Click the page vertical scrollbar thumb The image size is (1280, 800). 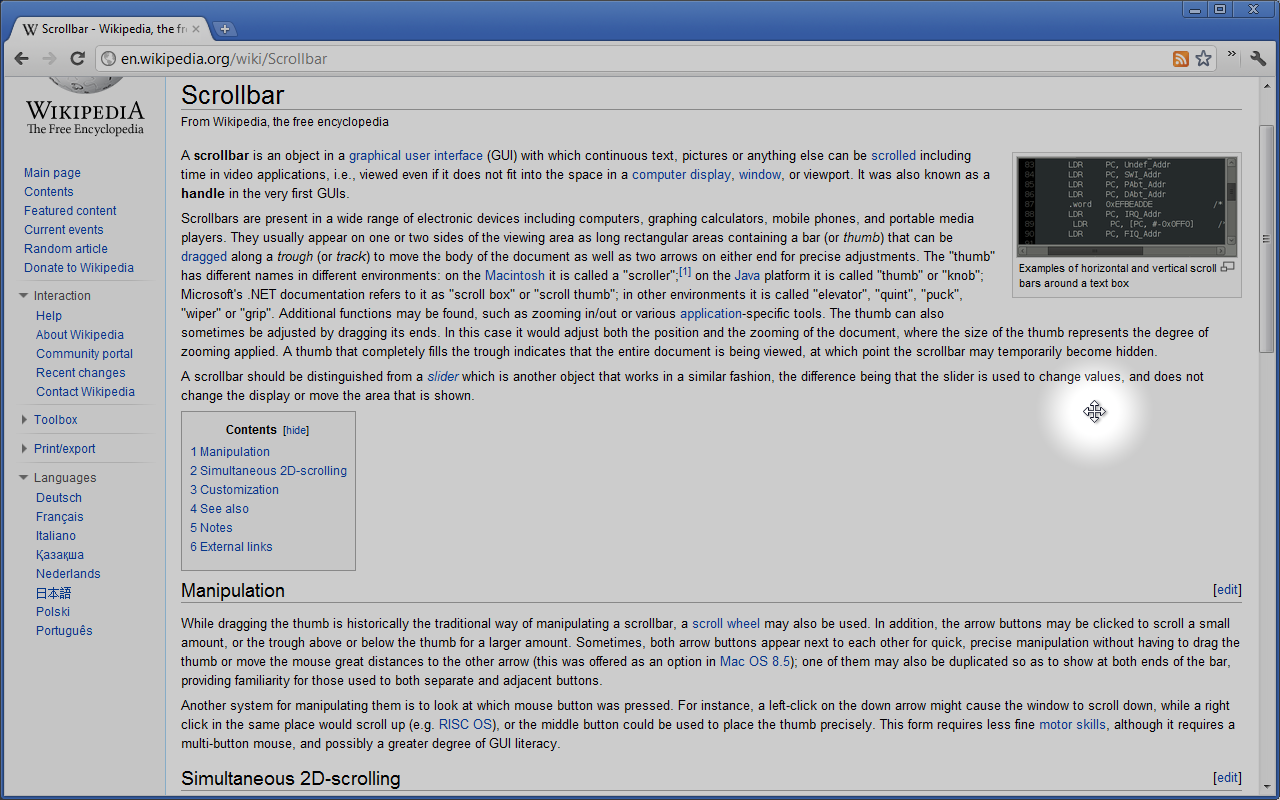coord(1266,238)
